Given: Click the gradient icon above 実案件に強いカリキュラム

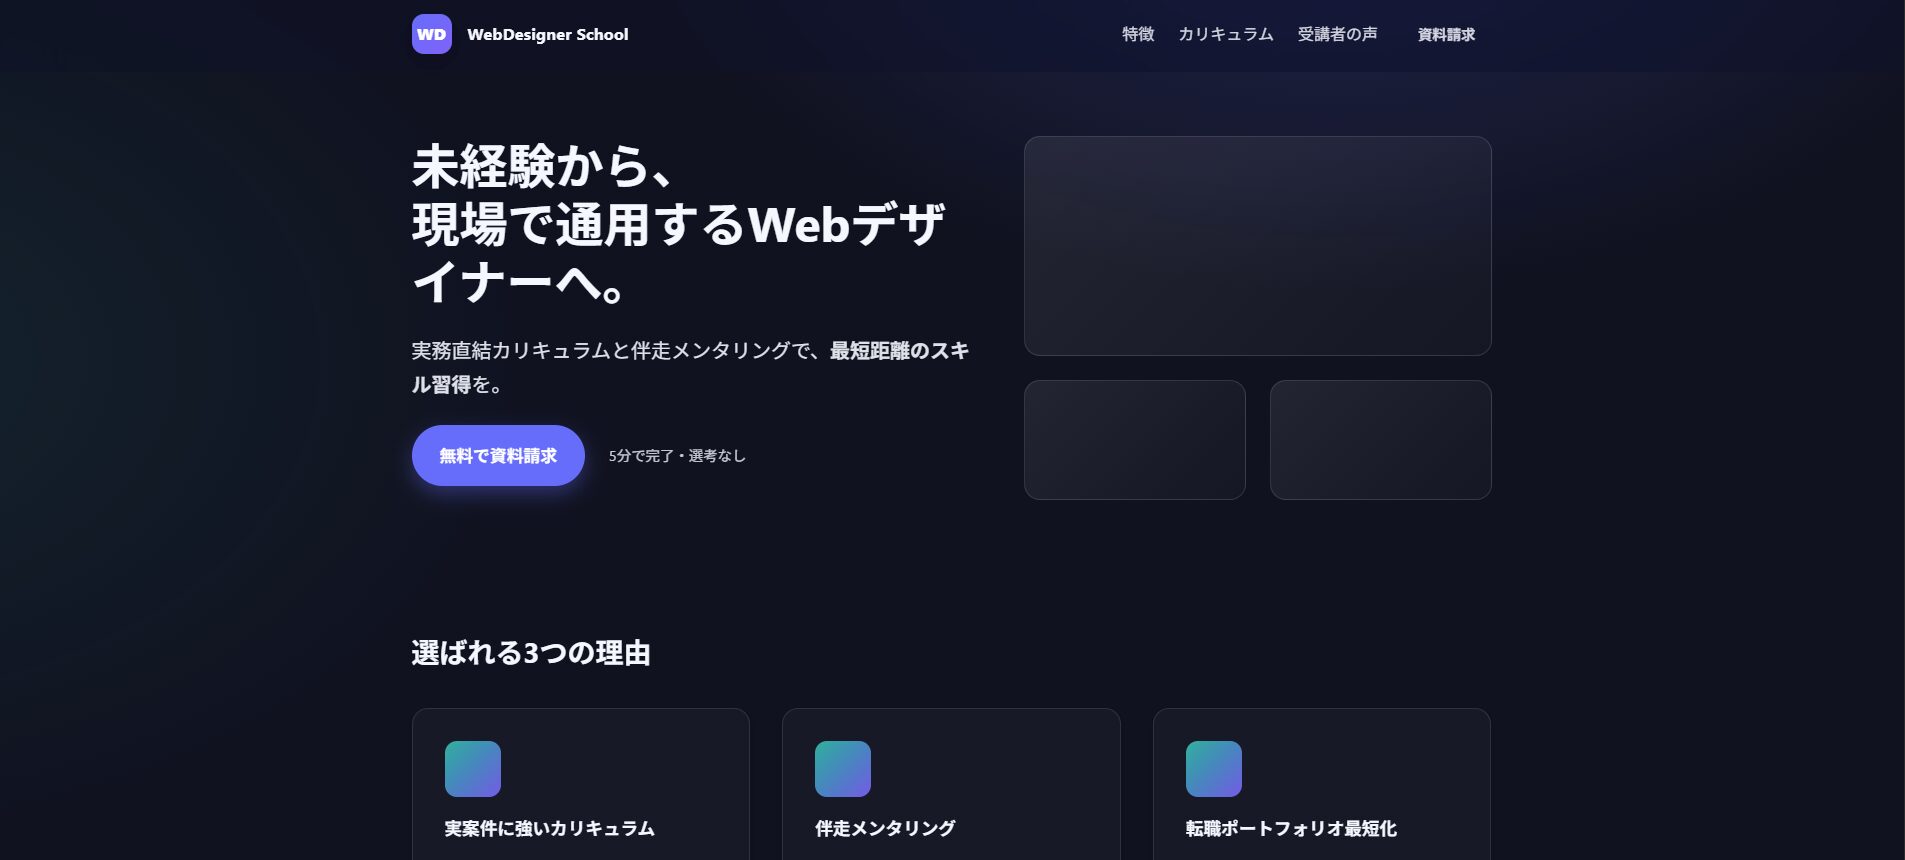Looking at the screenshot, I should click(x=473, y=769).
